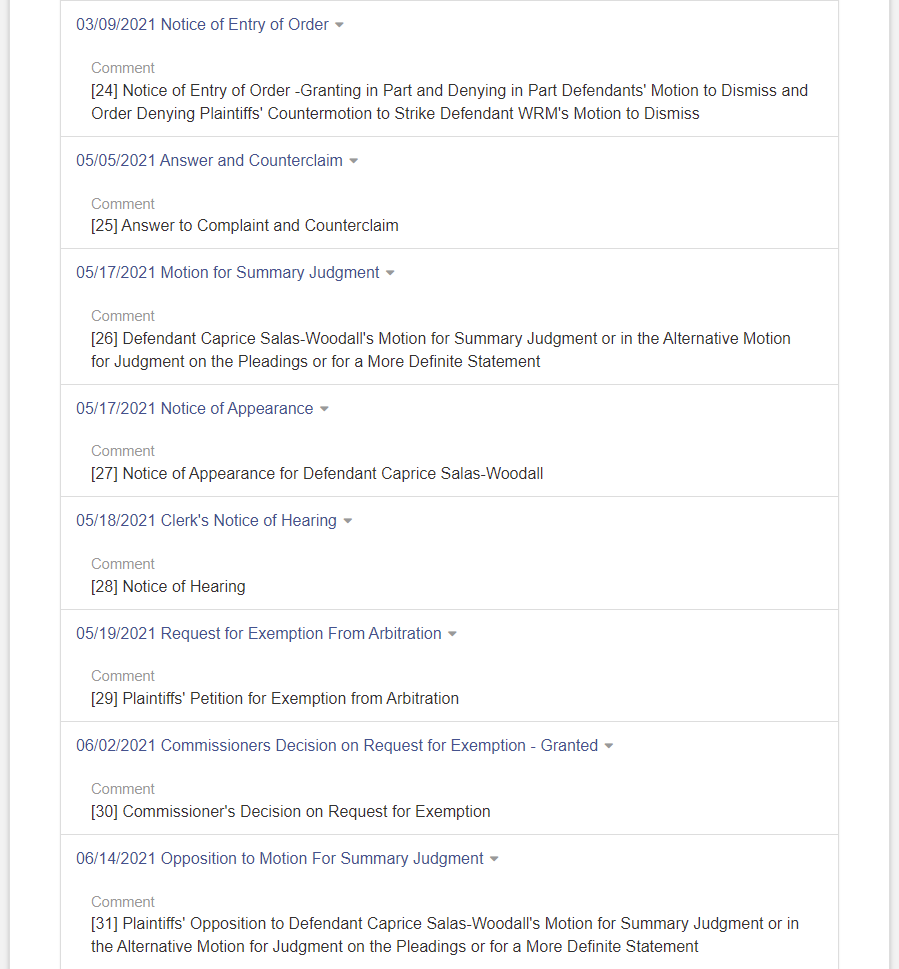Click the Comment label above entry [26]

pos(123,316)
